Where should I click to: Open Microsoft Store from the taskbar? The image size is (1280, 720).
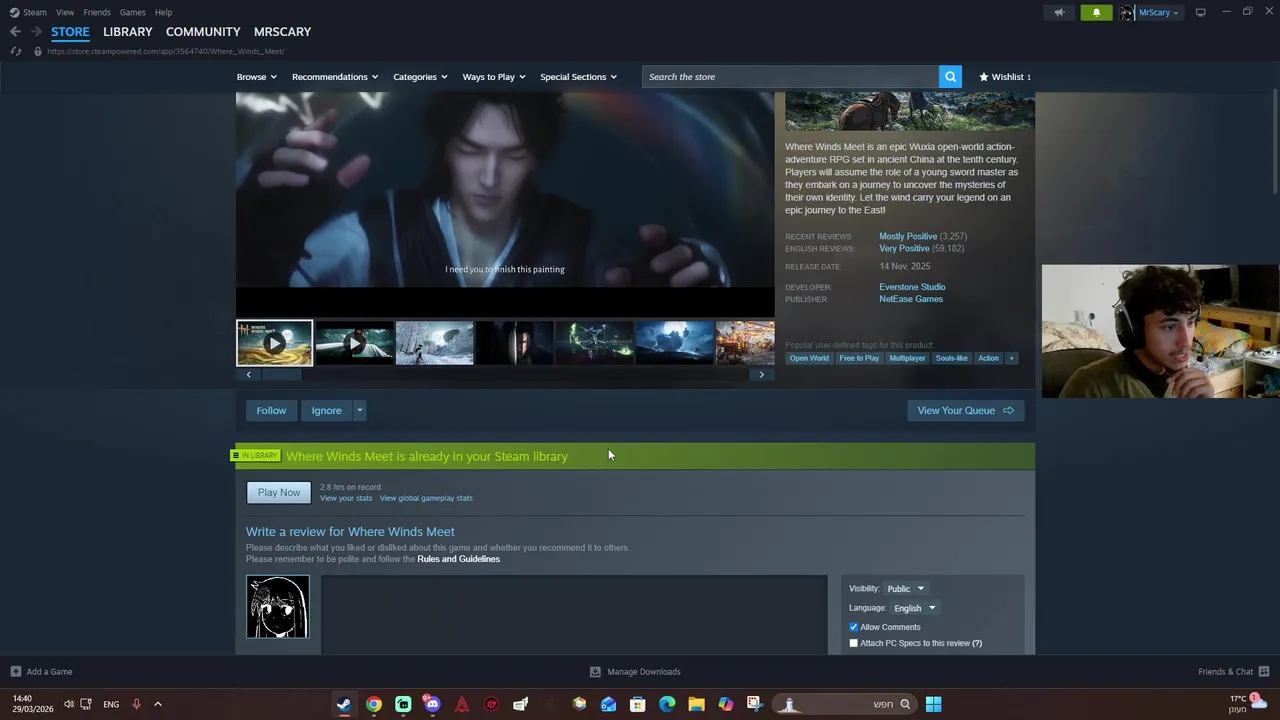[x=637, y=704]
